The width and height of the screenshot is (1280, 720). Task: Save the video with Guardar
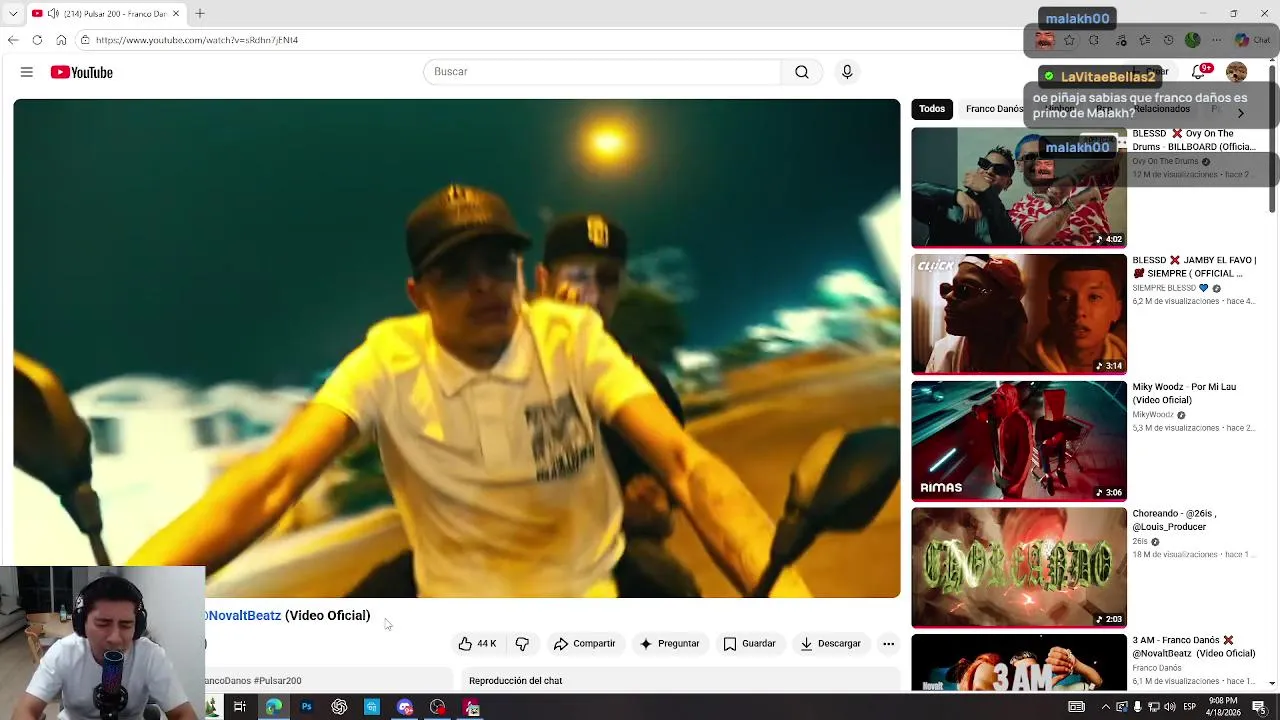click(750, 644)
